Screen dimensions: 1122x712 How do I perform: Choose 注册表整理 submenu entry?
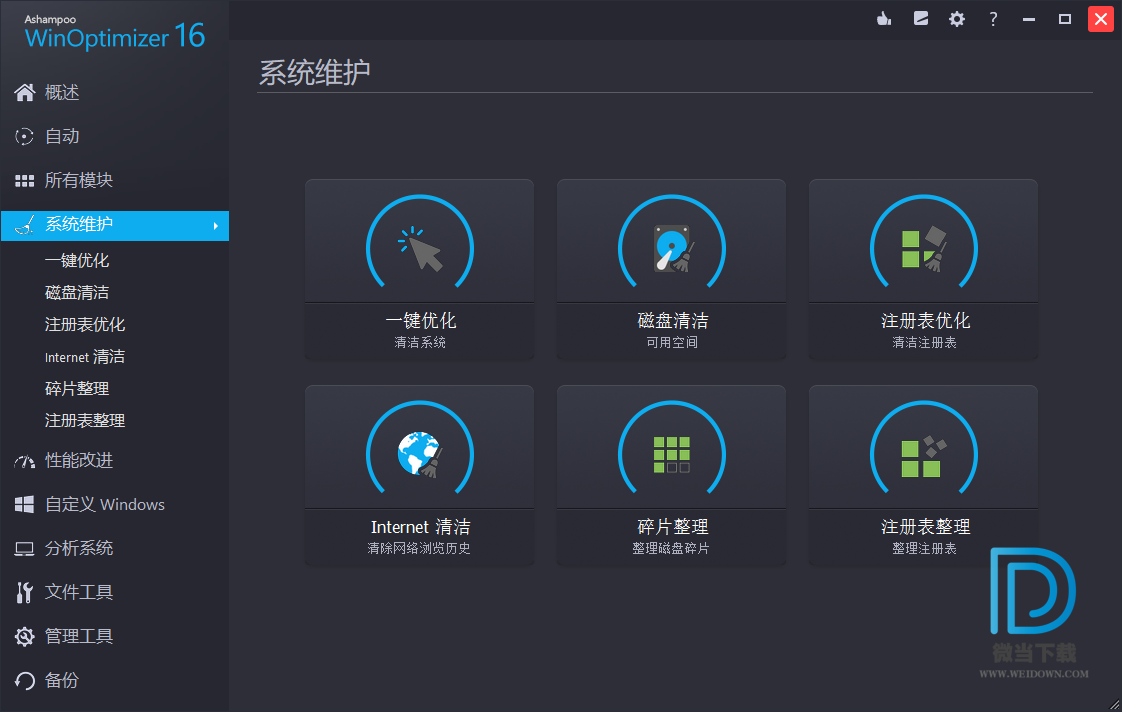[x=85, y=421]
